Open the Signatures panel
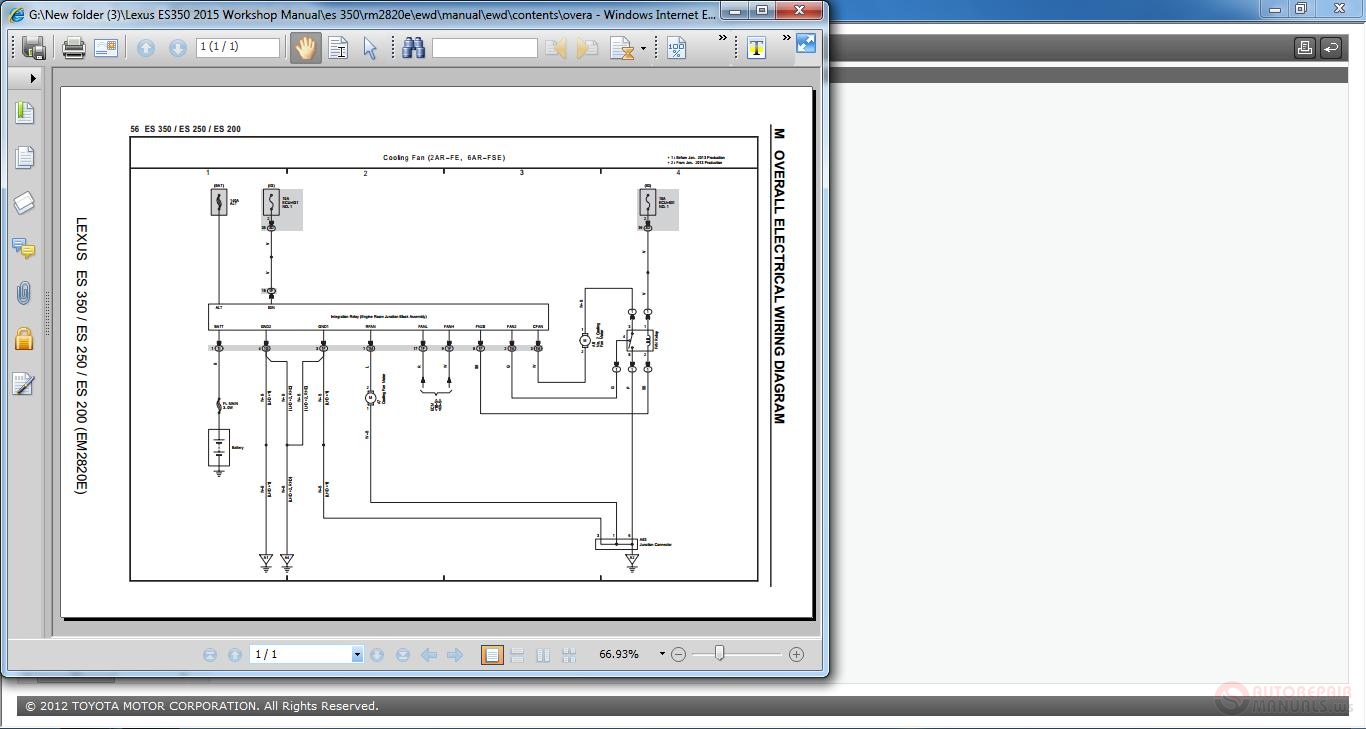This screenshot has width=1366, height=729. tap(24, 384)
